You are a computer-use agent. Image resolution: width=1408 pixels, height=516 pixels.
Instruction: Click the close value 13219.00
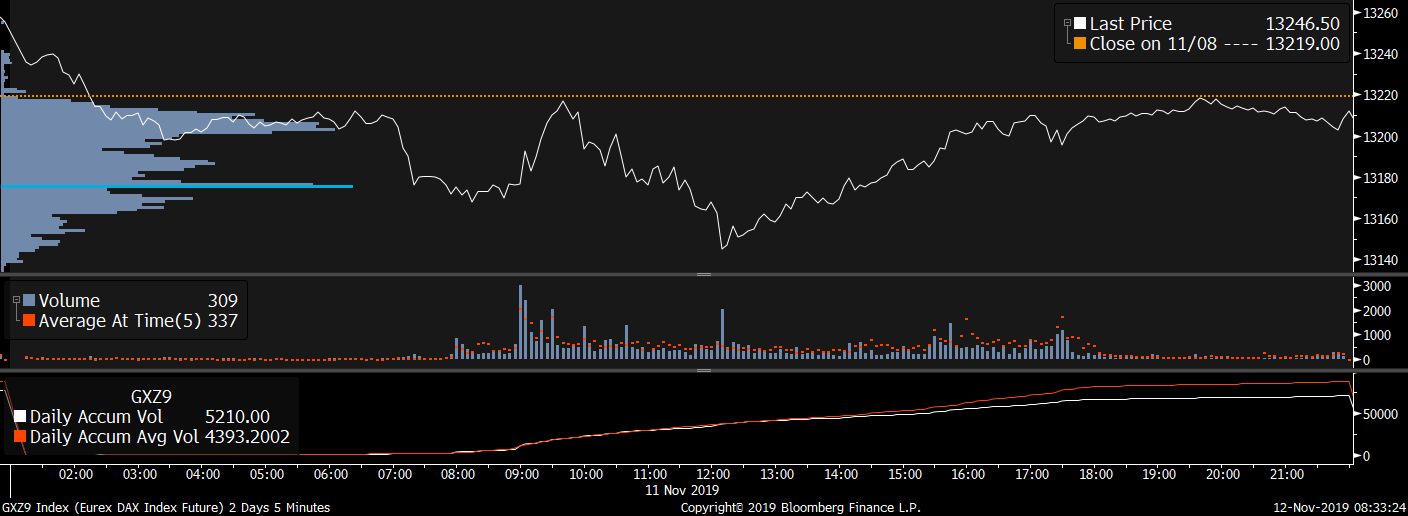click(x=1302, y=44)
